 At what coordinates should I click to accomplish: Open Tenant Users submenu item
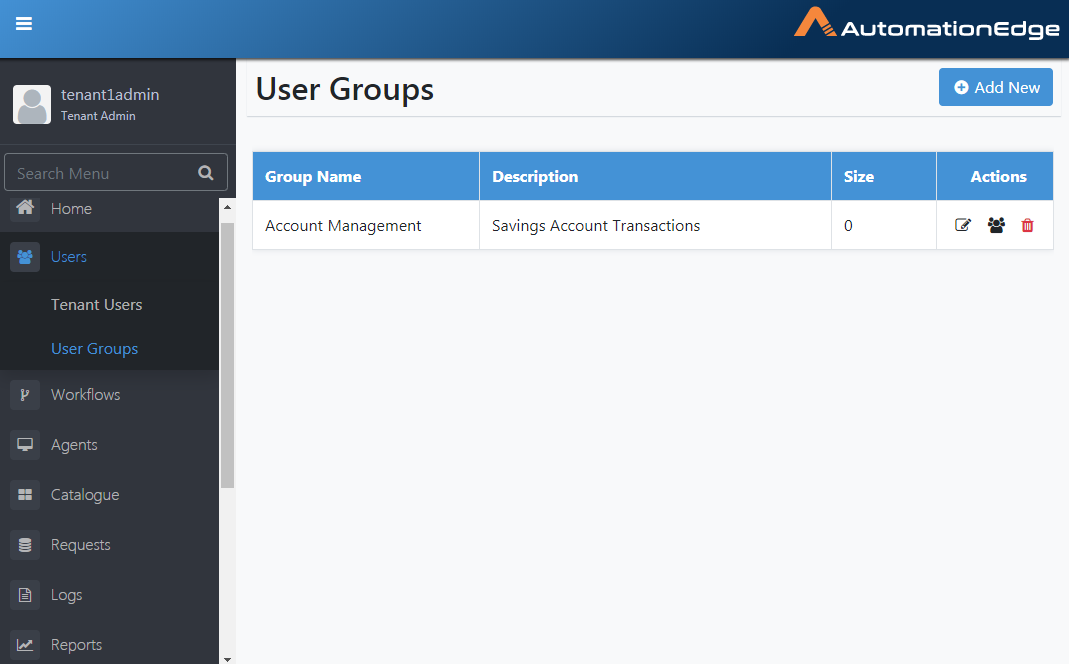pos(97,305)
